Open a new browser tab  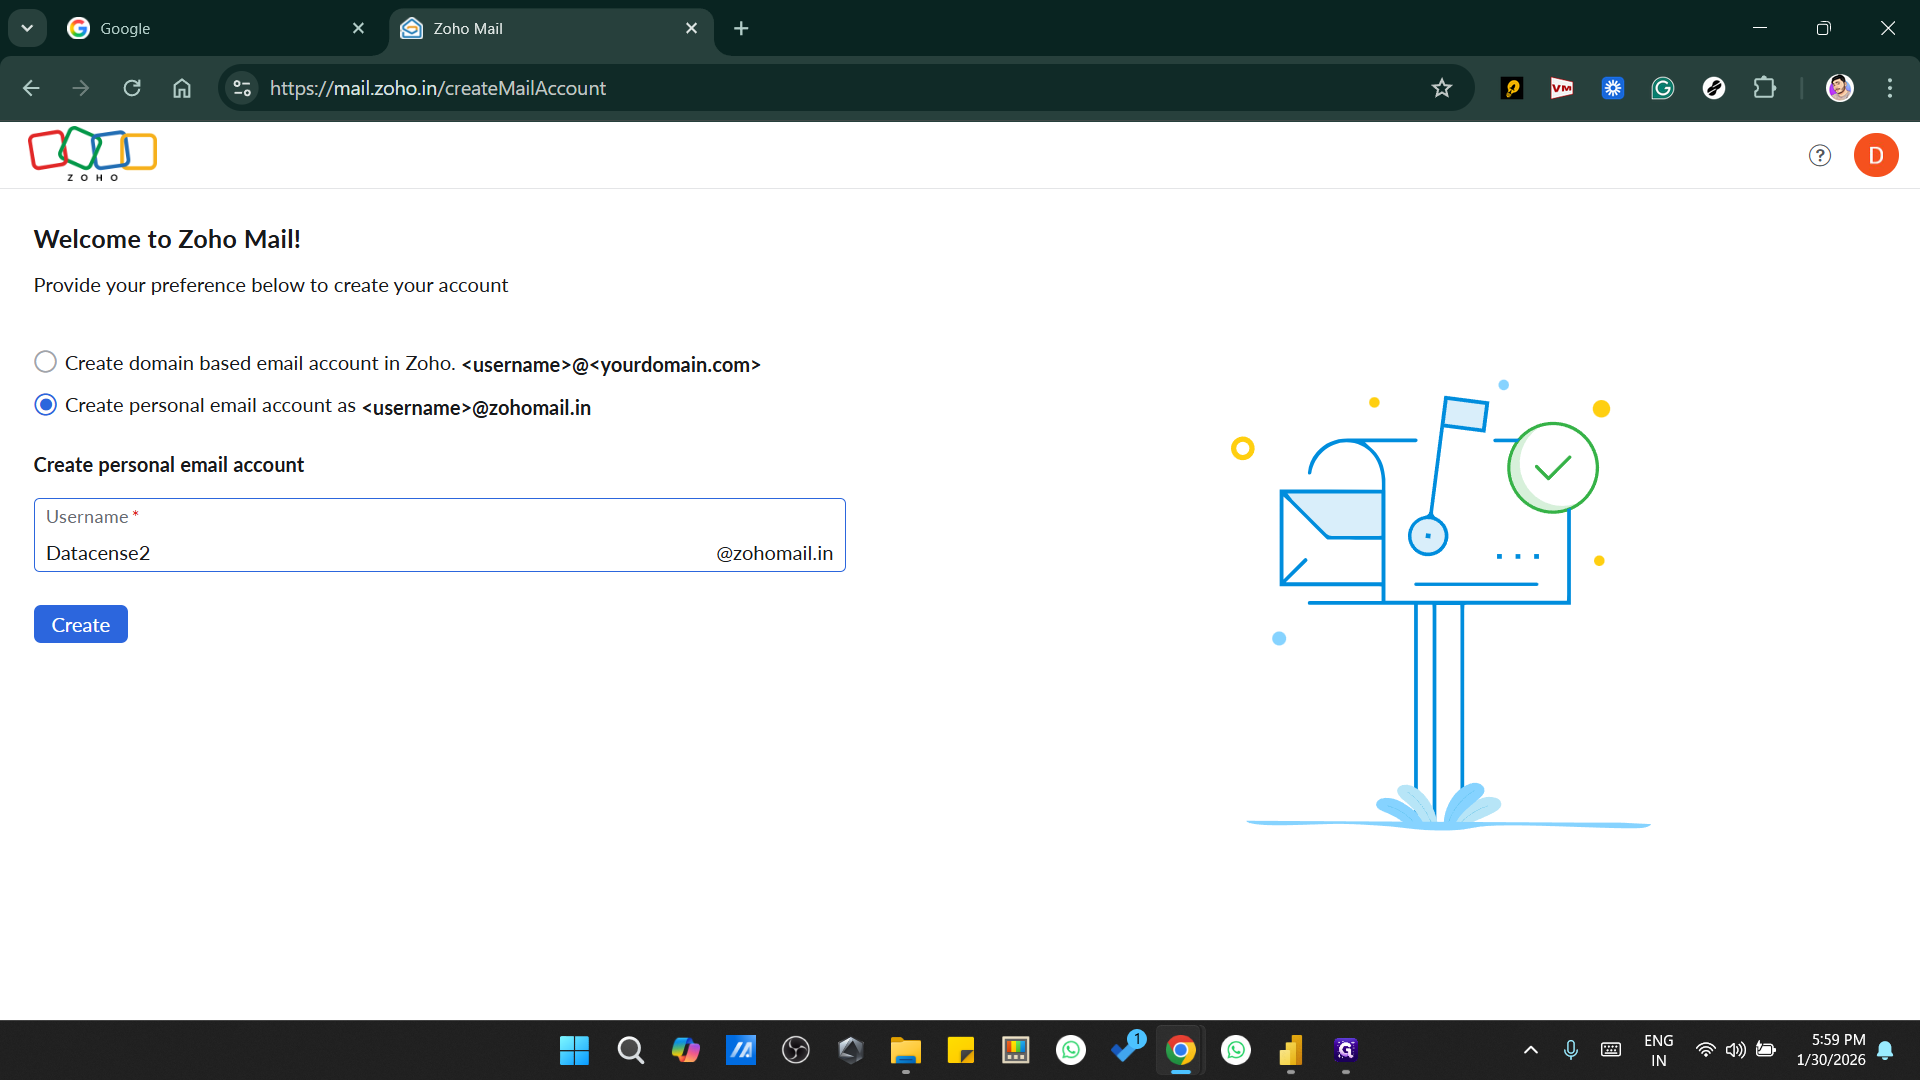pyautogui.click(x=741, y=28)
